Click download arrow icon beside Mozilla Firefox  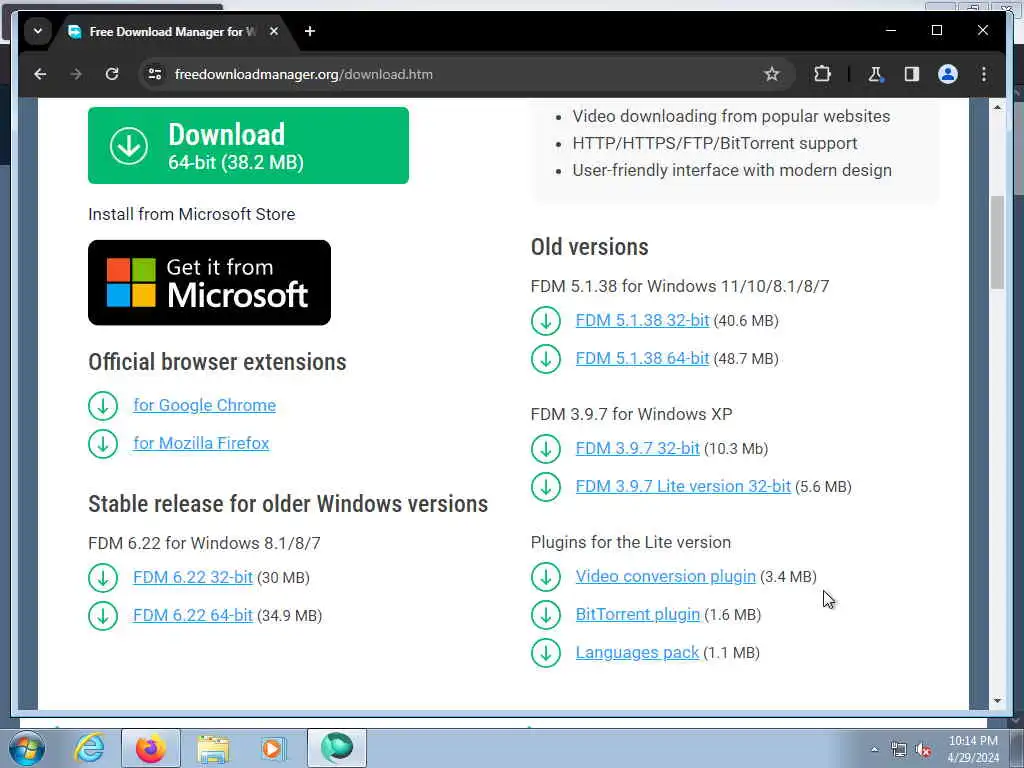point(103,443)
